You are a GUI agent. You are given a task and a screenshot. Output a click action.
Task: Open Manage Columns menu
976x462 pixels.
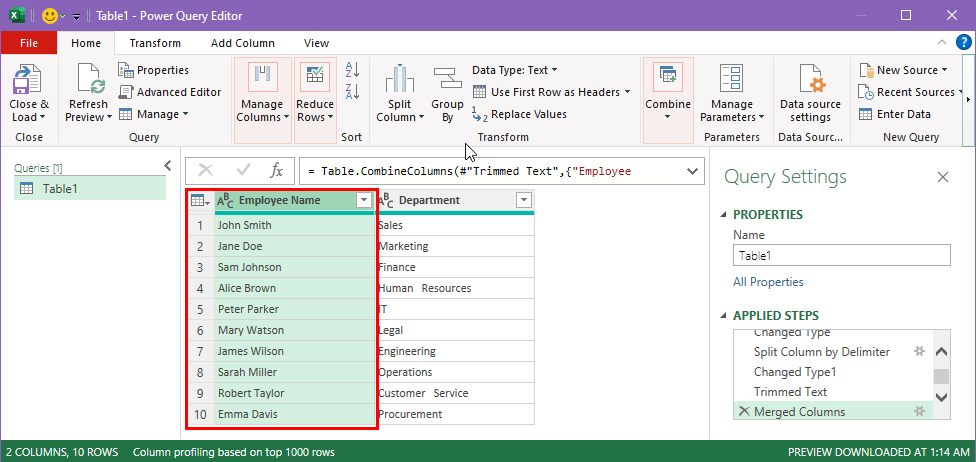[263, 100]
